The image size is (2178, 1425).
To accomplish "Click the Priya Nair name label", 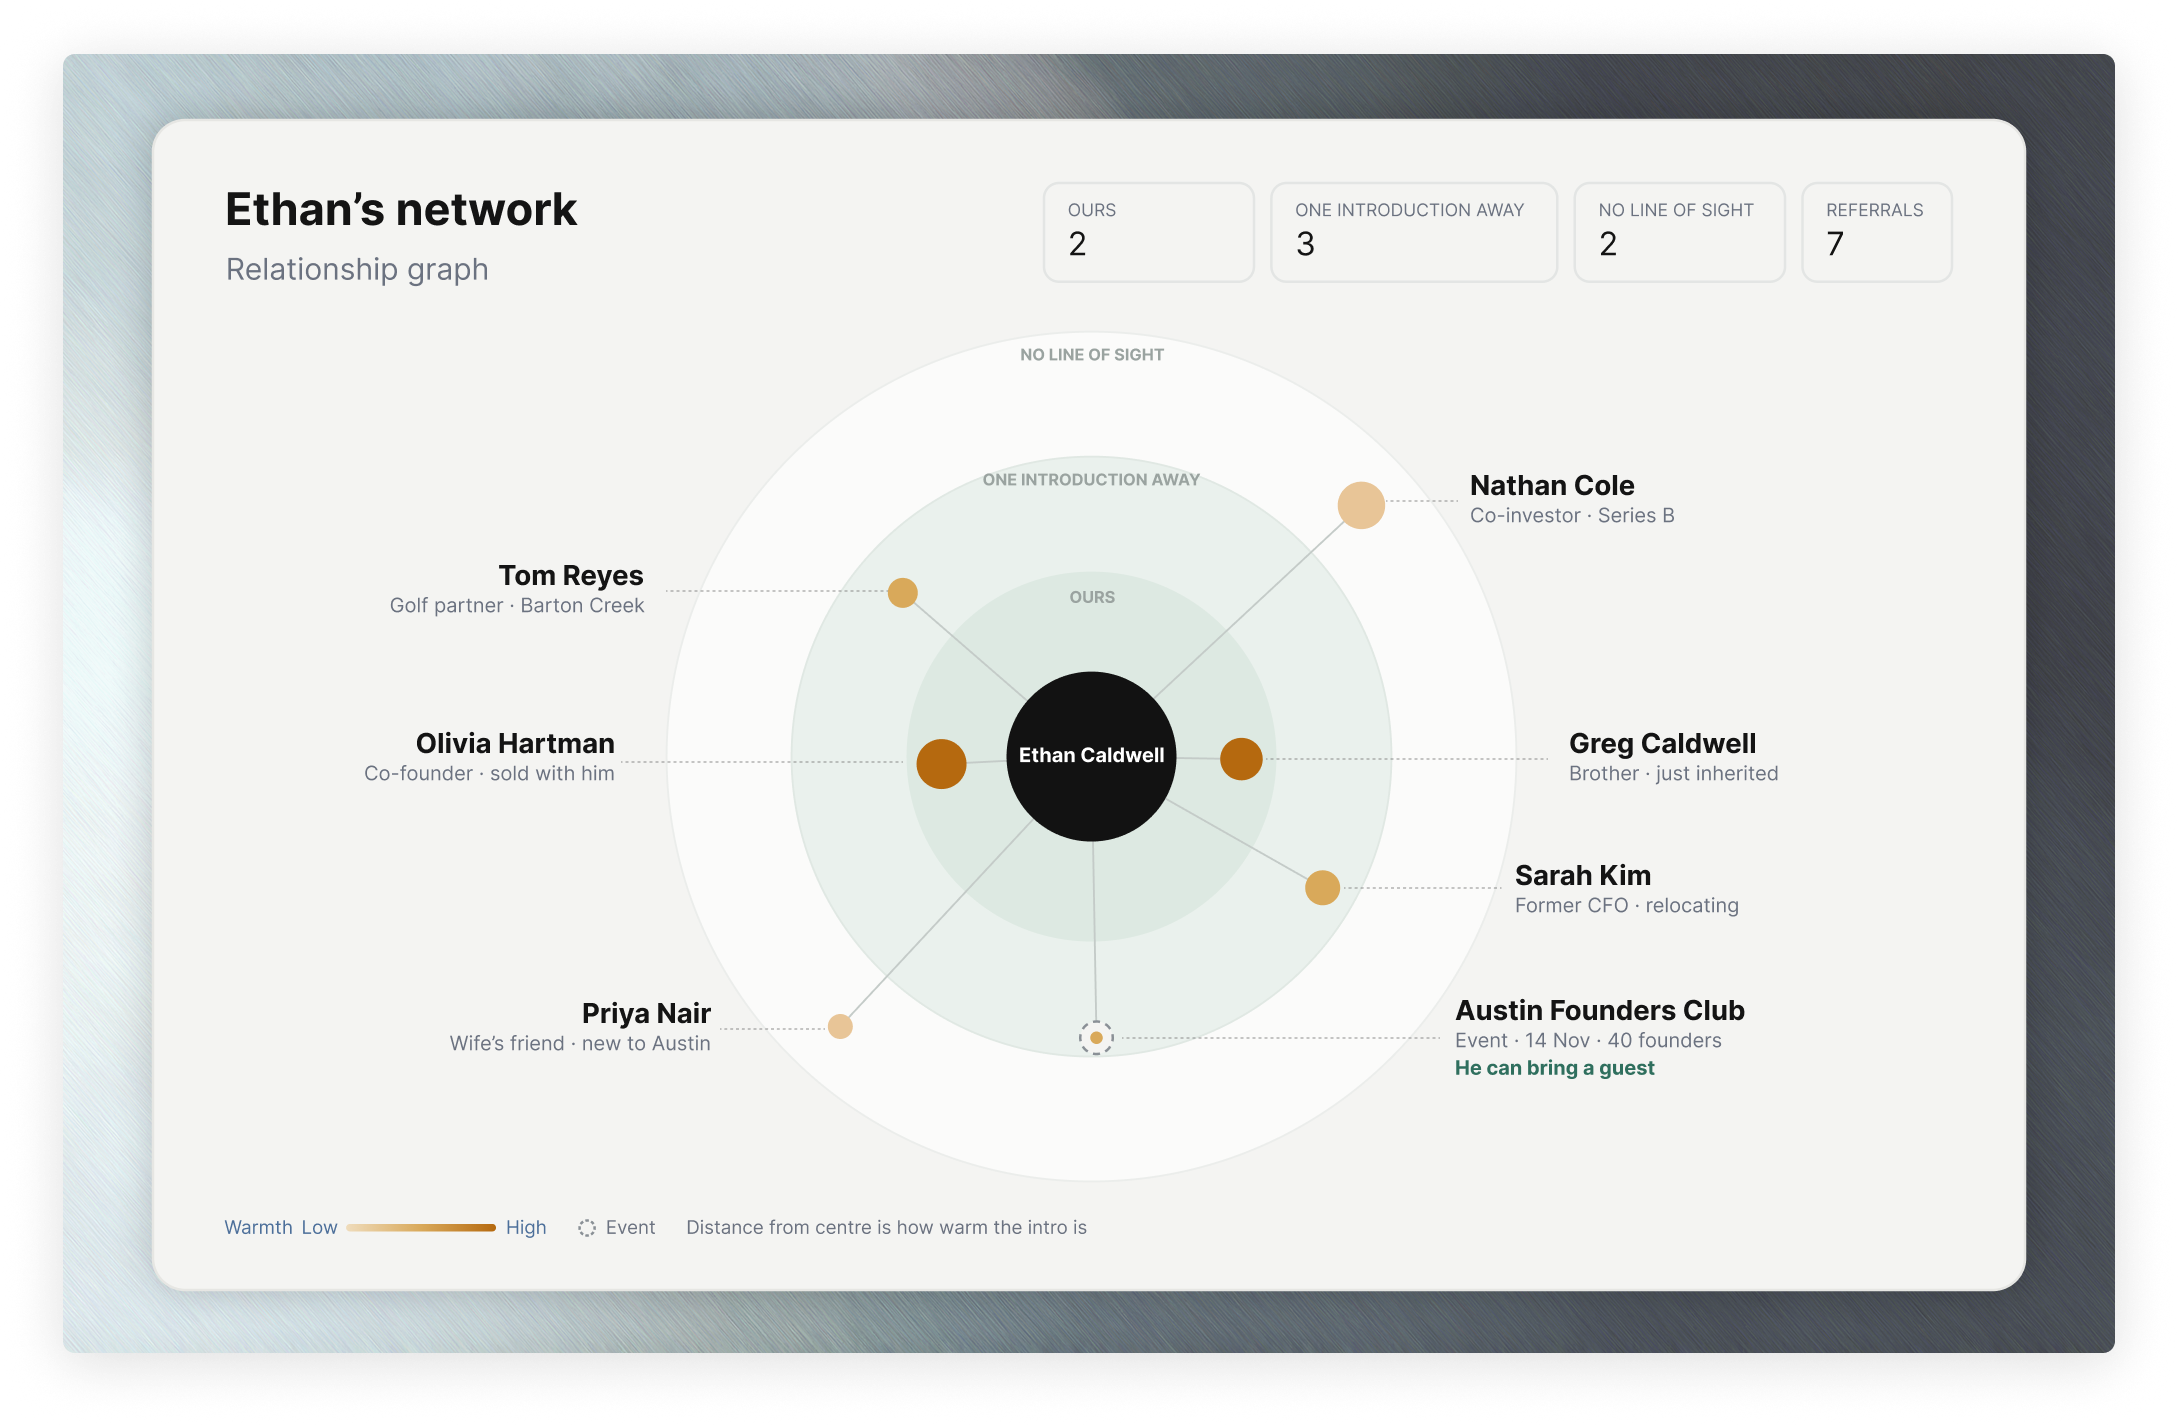I will 646,1014.
